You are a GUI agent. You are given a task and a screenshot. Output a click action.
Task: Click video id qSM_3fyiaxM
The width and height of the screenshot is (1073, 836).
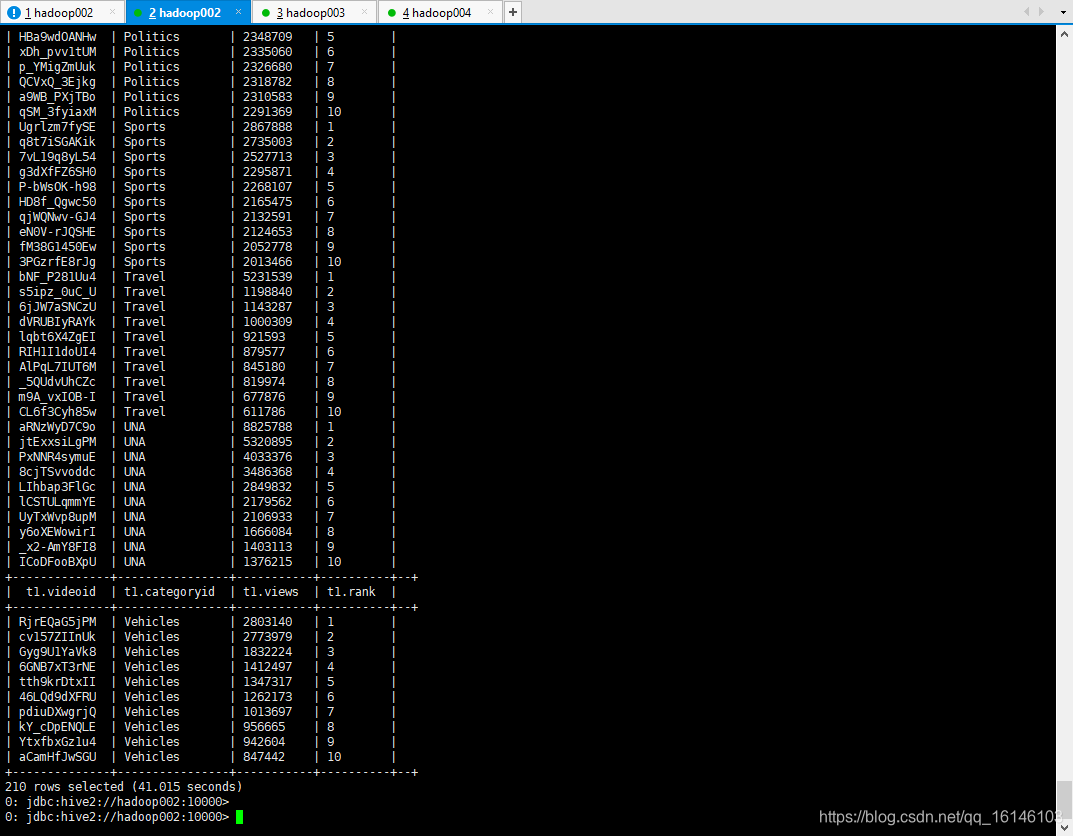tap(57, 112)
